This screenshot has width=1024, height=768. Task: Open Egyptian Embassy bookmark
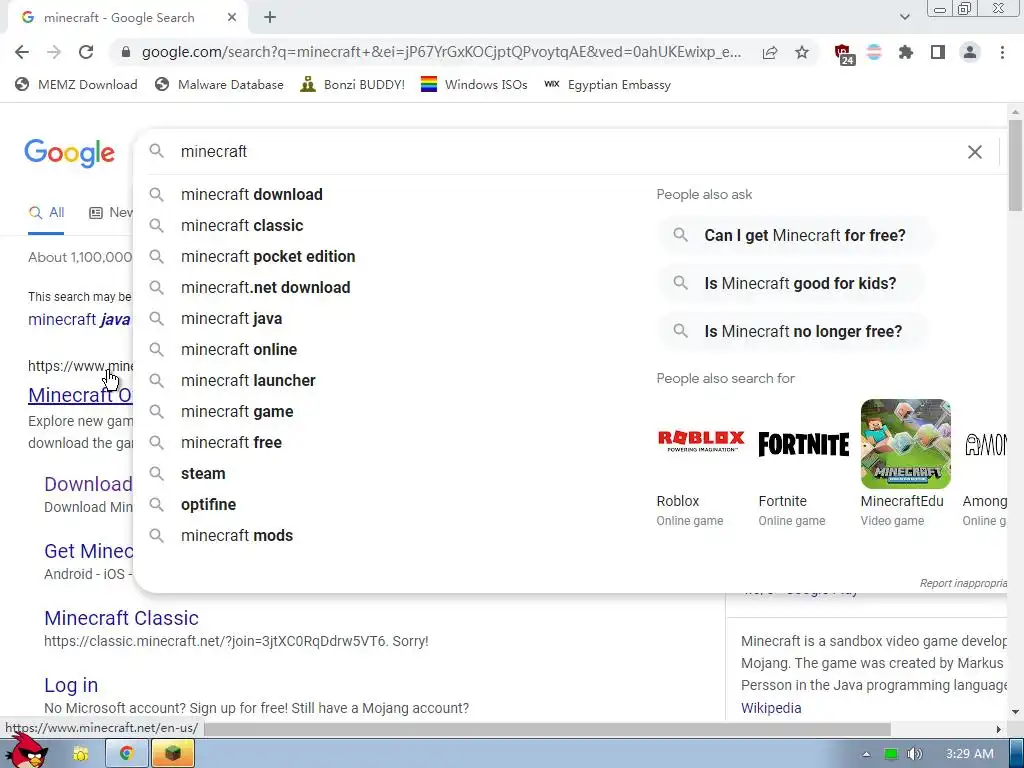pos(607,84)
